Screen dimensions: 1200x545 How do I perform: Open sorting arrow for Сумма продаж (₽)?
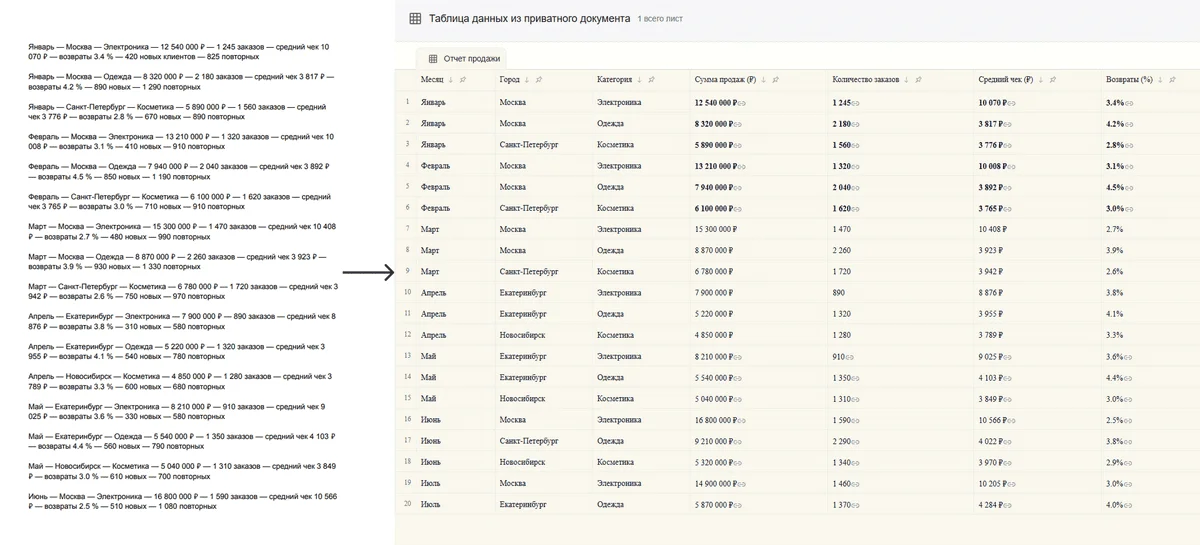762,80
